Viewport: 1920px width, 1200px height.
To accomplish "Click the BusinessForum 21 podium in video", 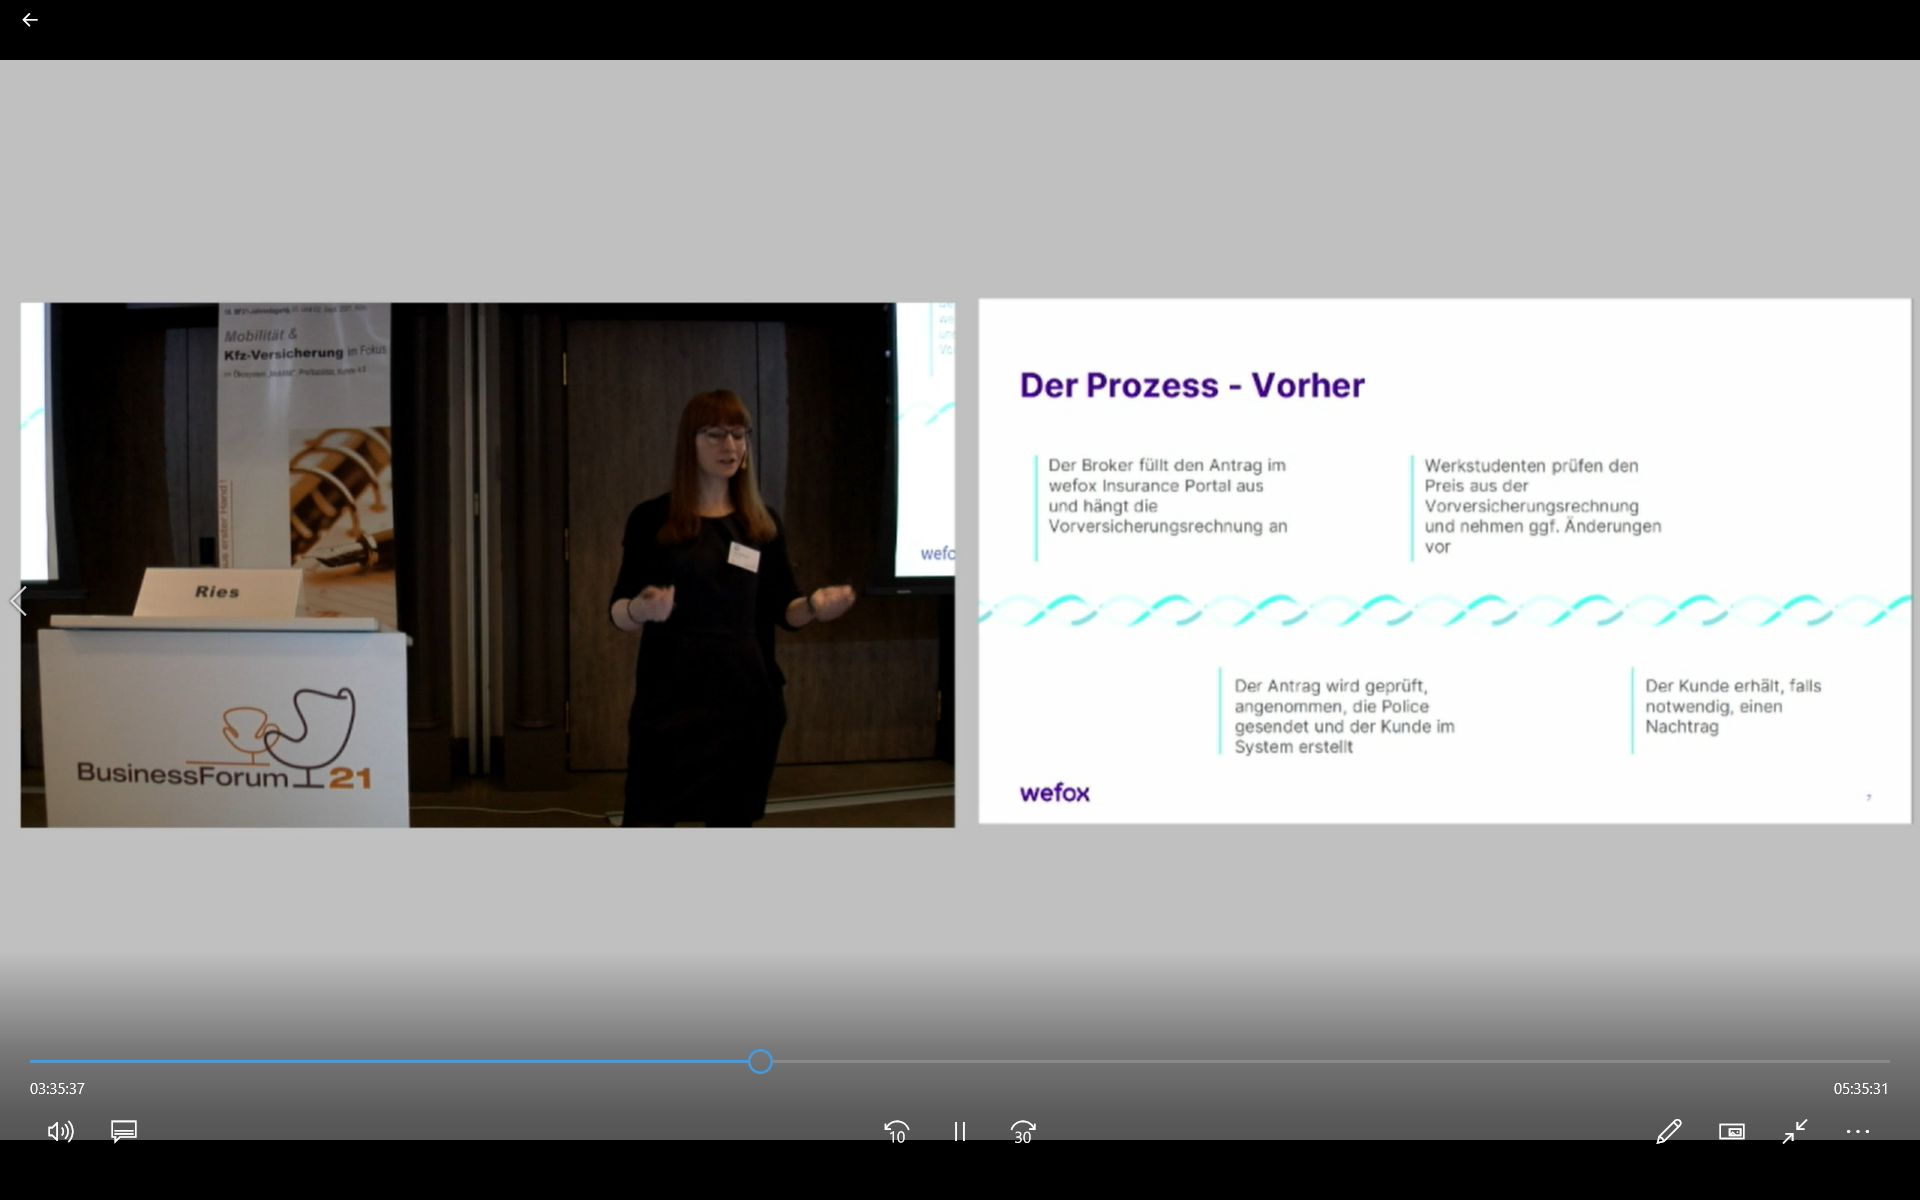I will (224, 735).
